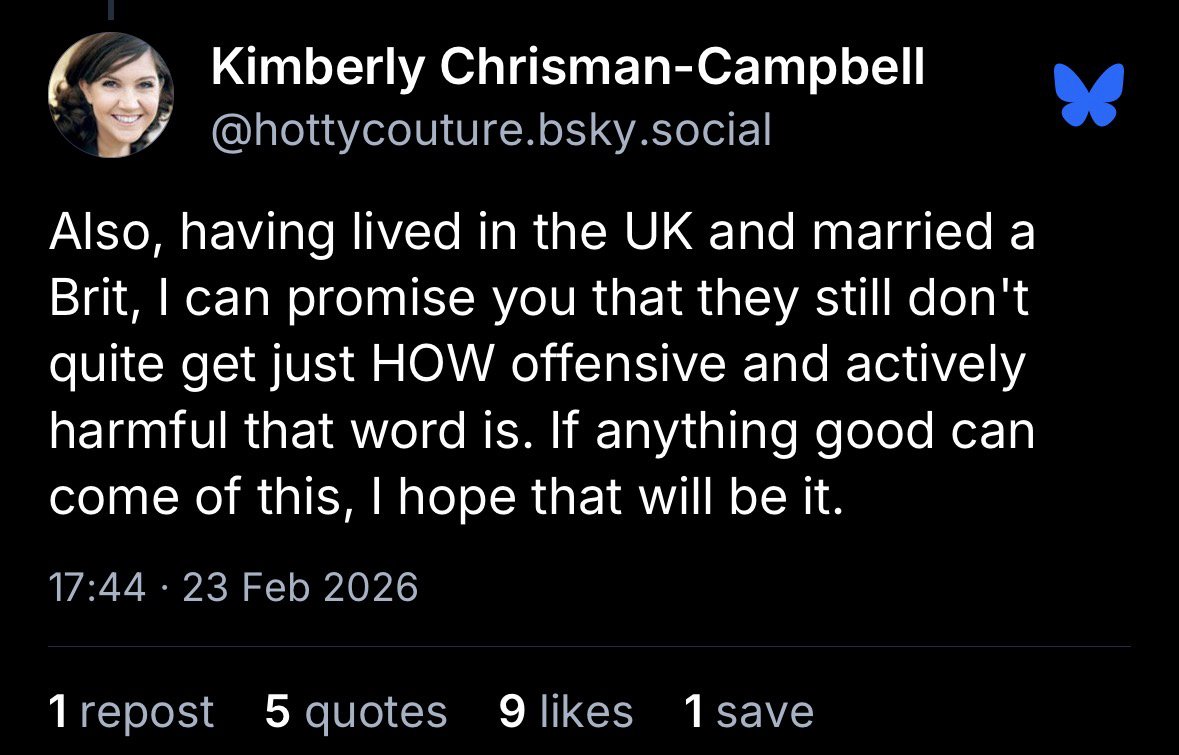Click the capitalized word HOW in the post

(x=434, y=366)
